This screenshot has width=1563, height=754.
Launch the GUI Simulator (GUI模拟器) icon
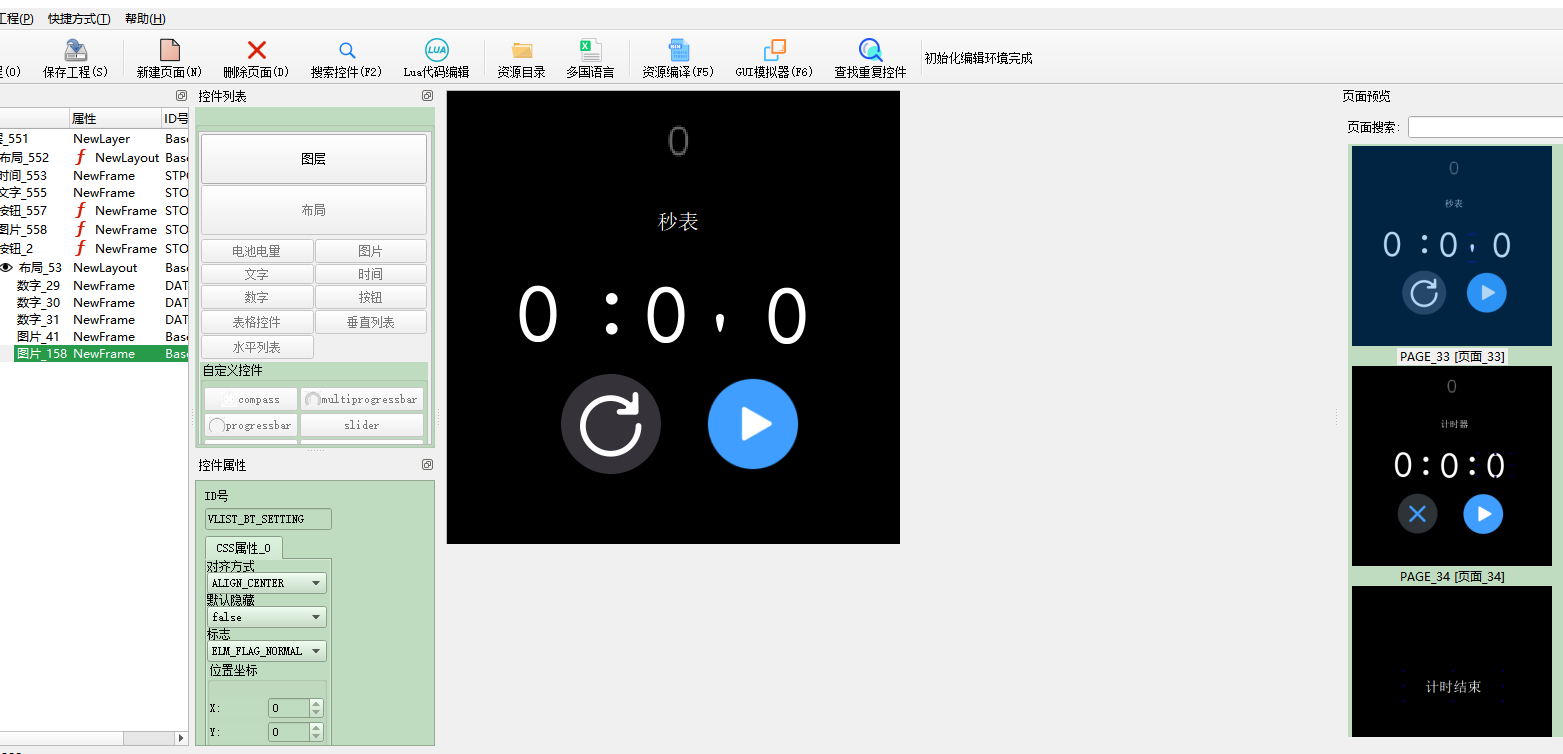pos(774,50)
